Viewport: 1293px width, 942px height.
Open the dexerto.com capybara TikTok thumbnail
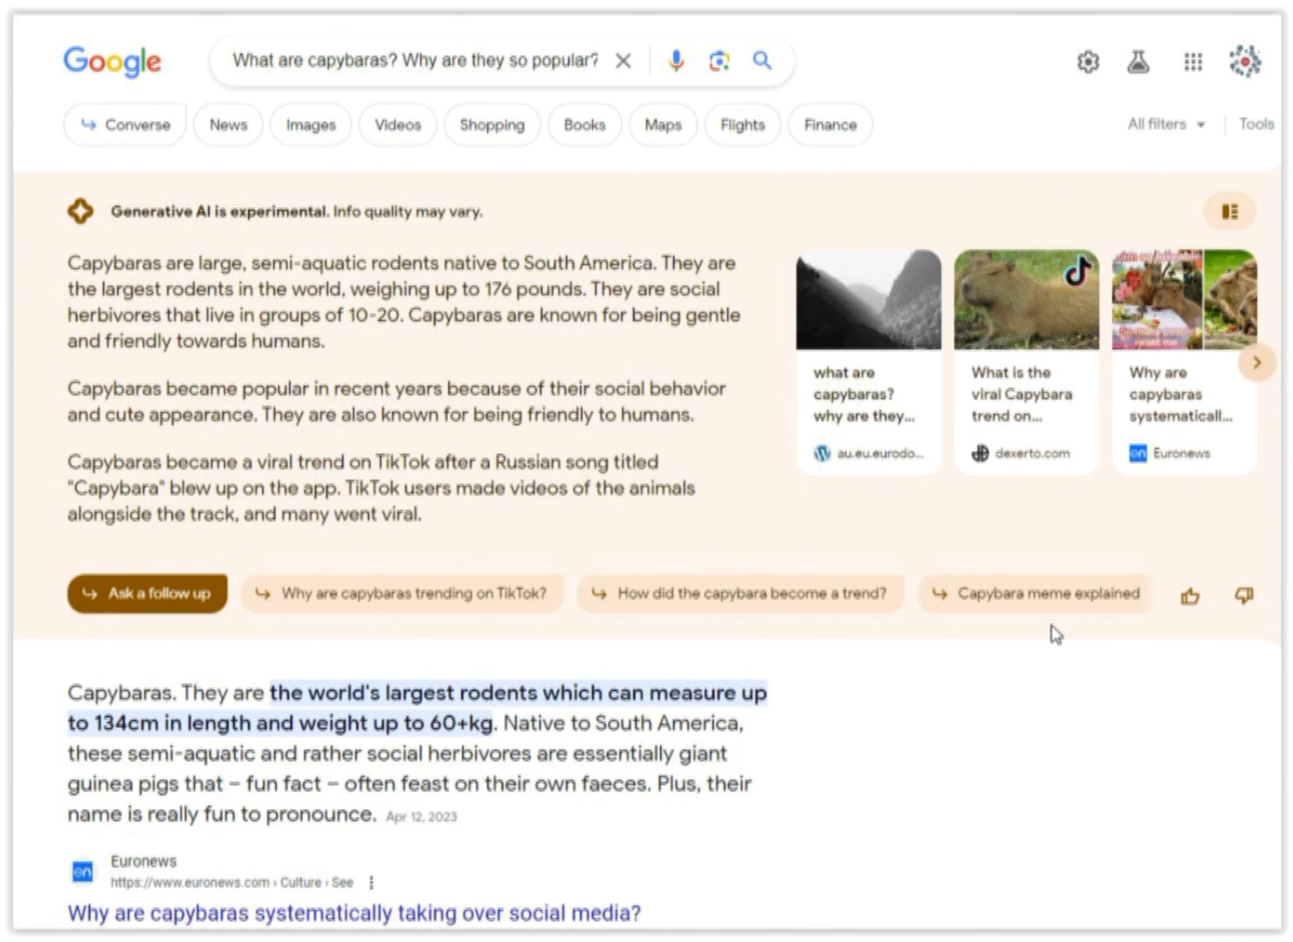pos(1026,299)
